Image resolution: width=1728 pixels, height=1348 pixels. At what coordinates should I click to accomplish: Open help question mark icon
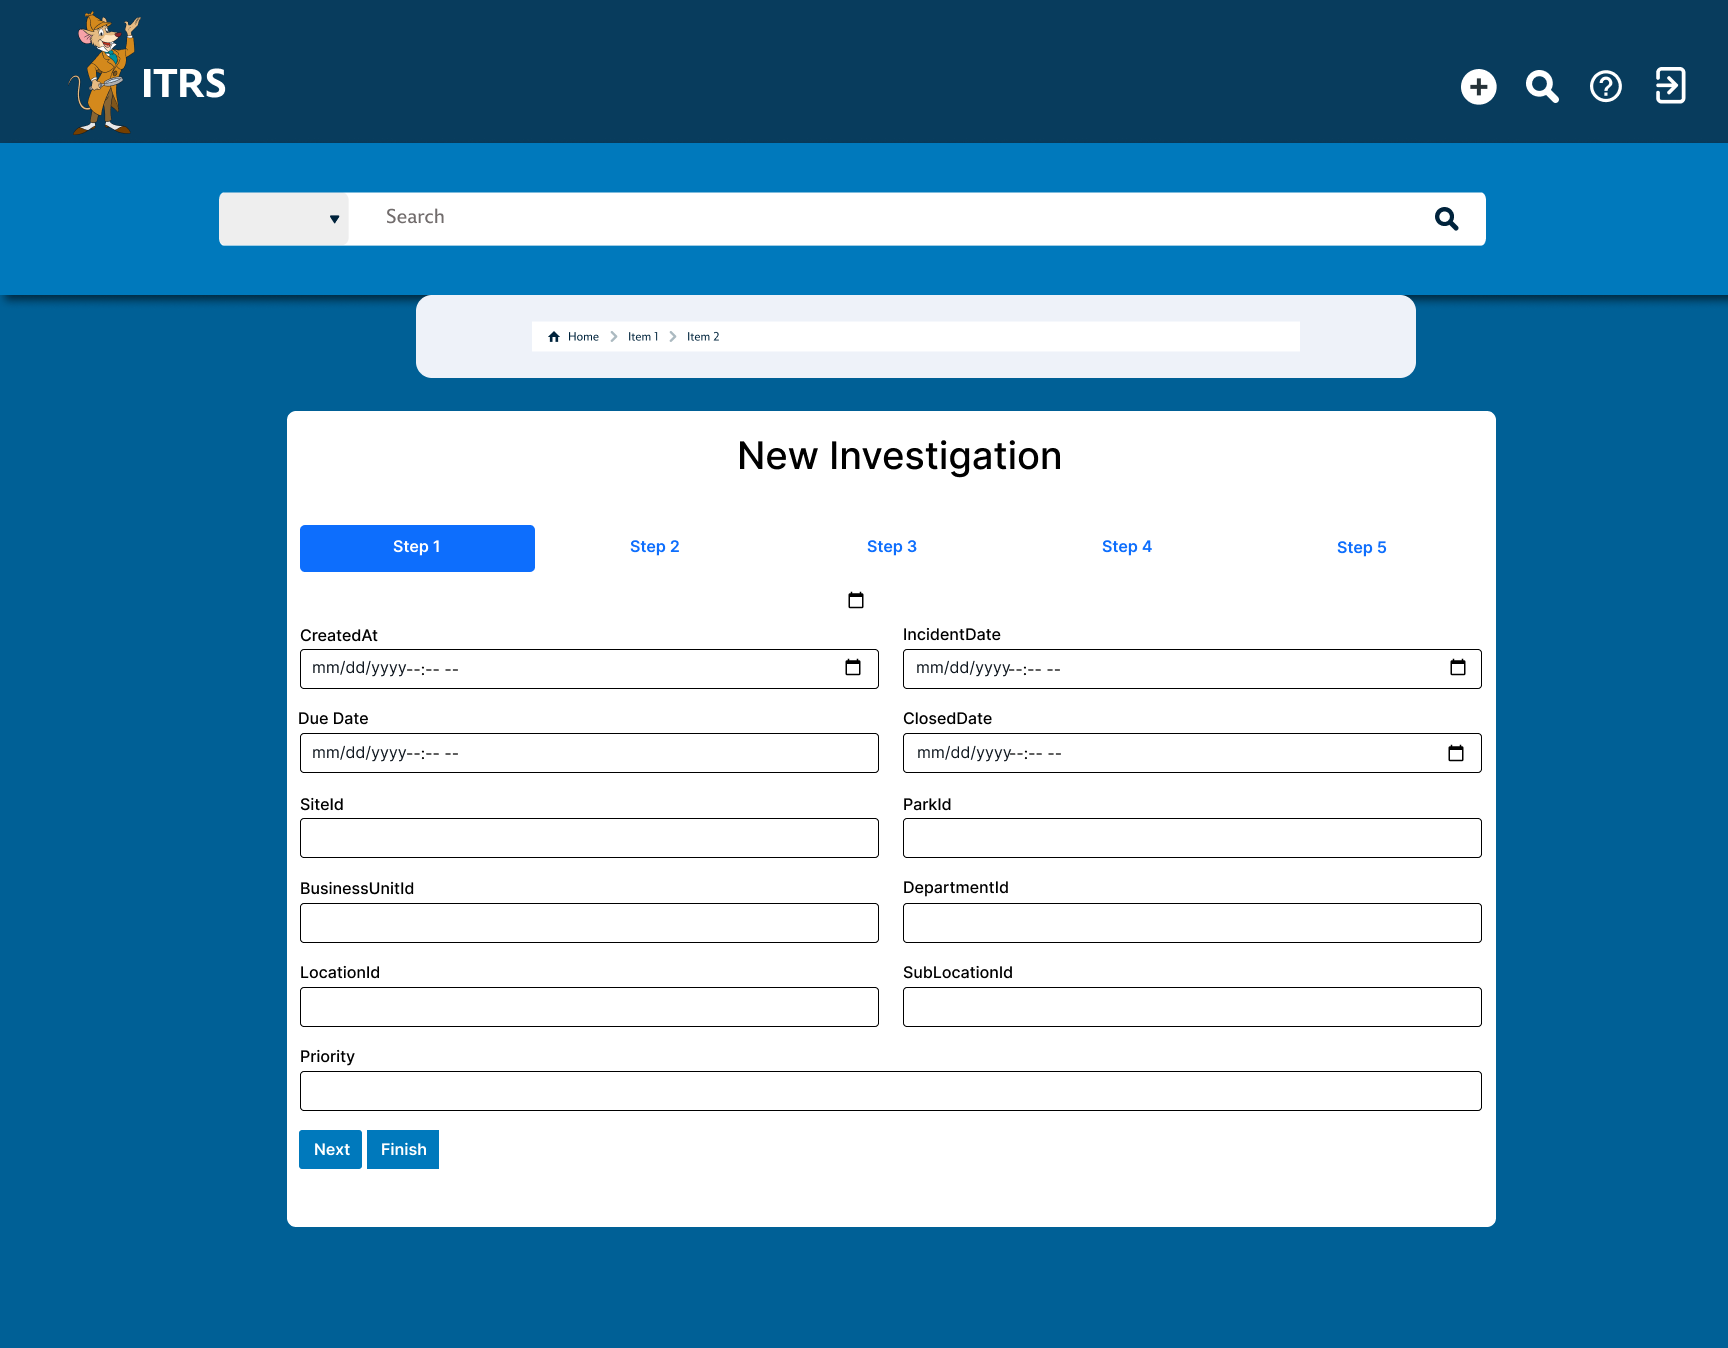[1606, 87]
